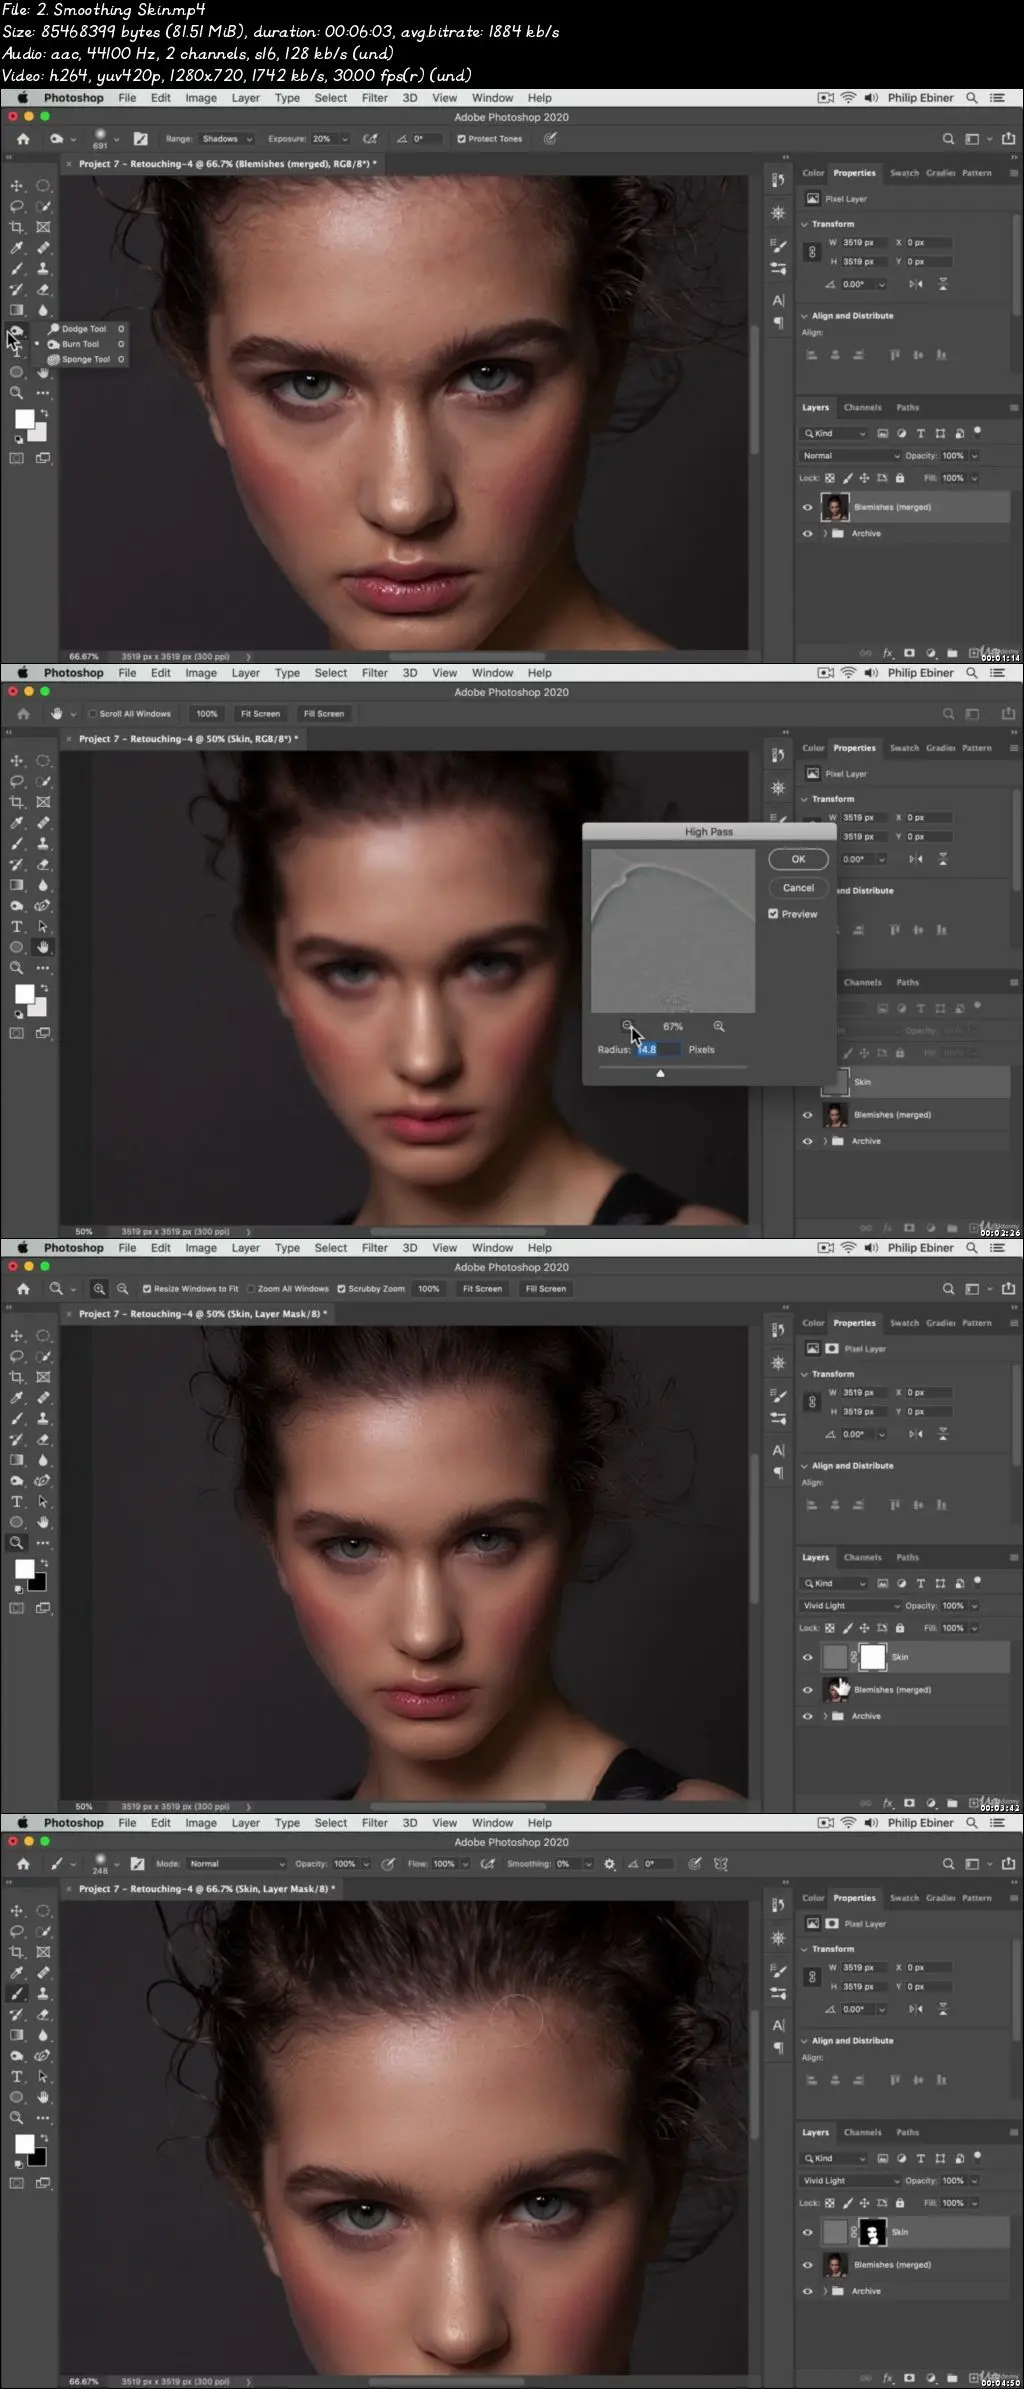Click fx layer style icon in 00:01:14 Layers panel

pos(888,653)
